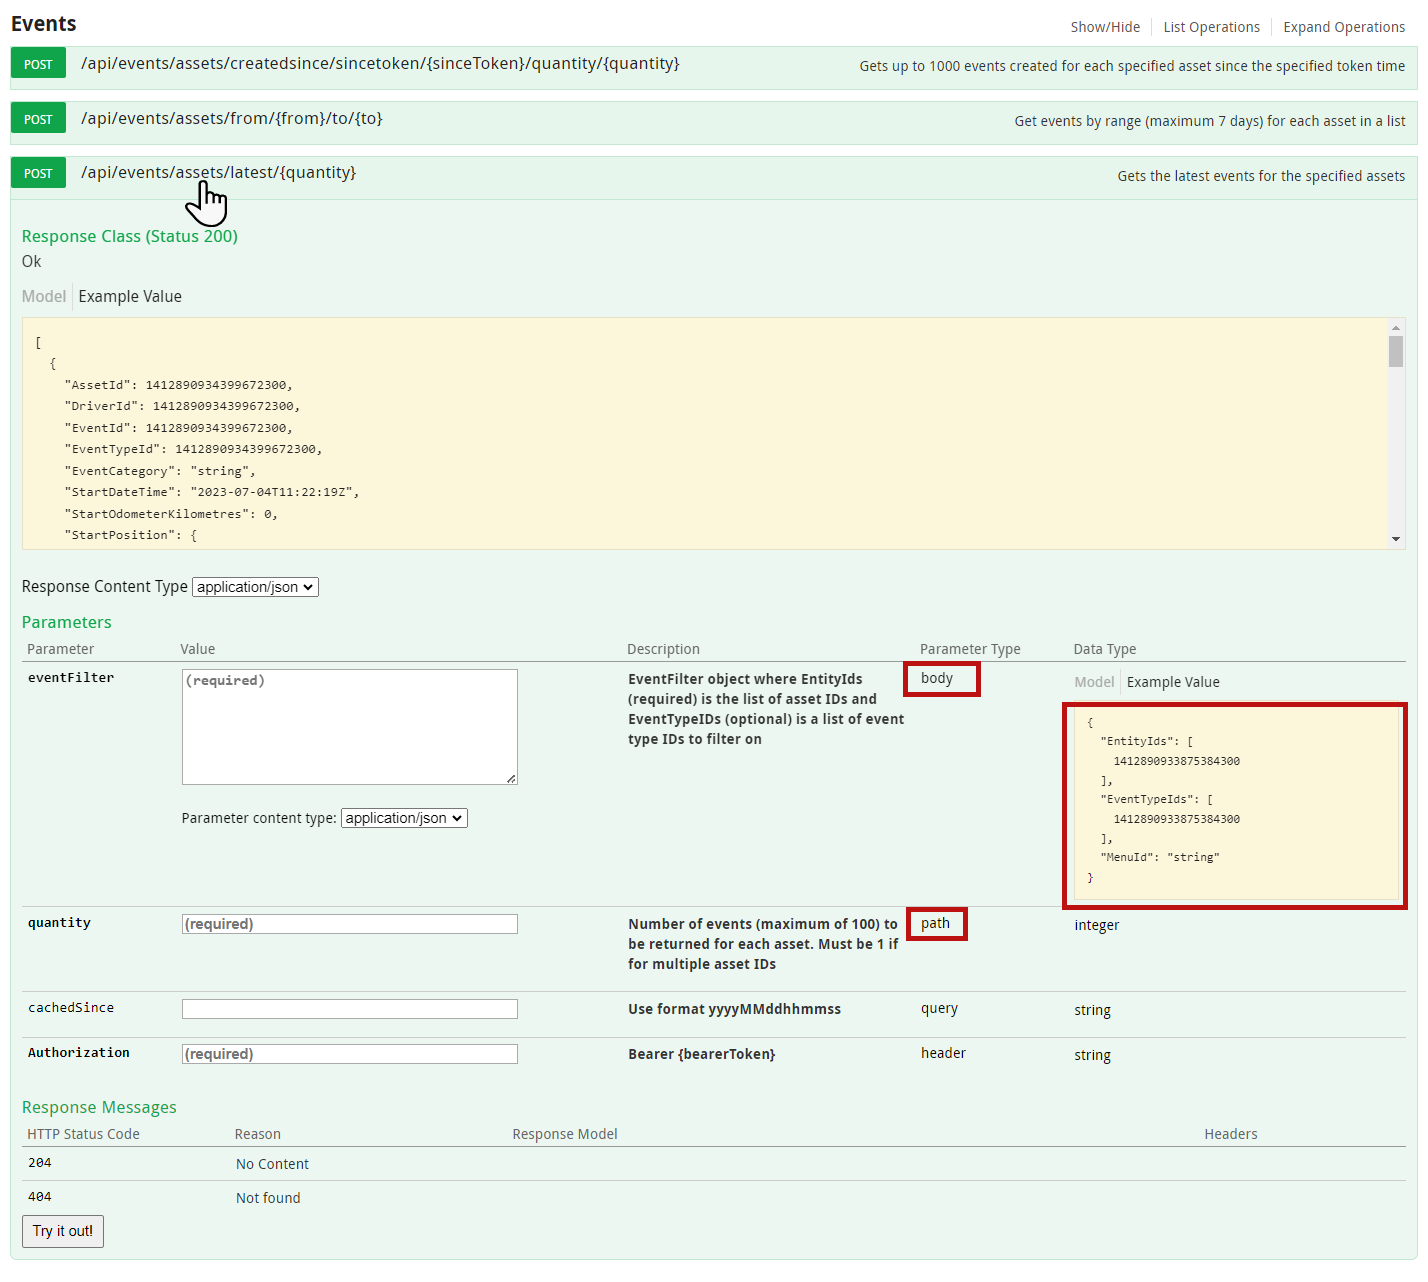Click the scroll down arrow of response example
The width and height of the screenshot is (1428, 1282).
pos(1396,539)
